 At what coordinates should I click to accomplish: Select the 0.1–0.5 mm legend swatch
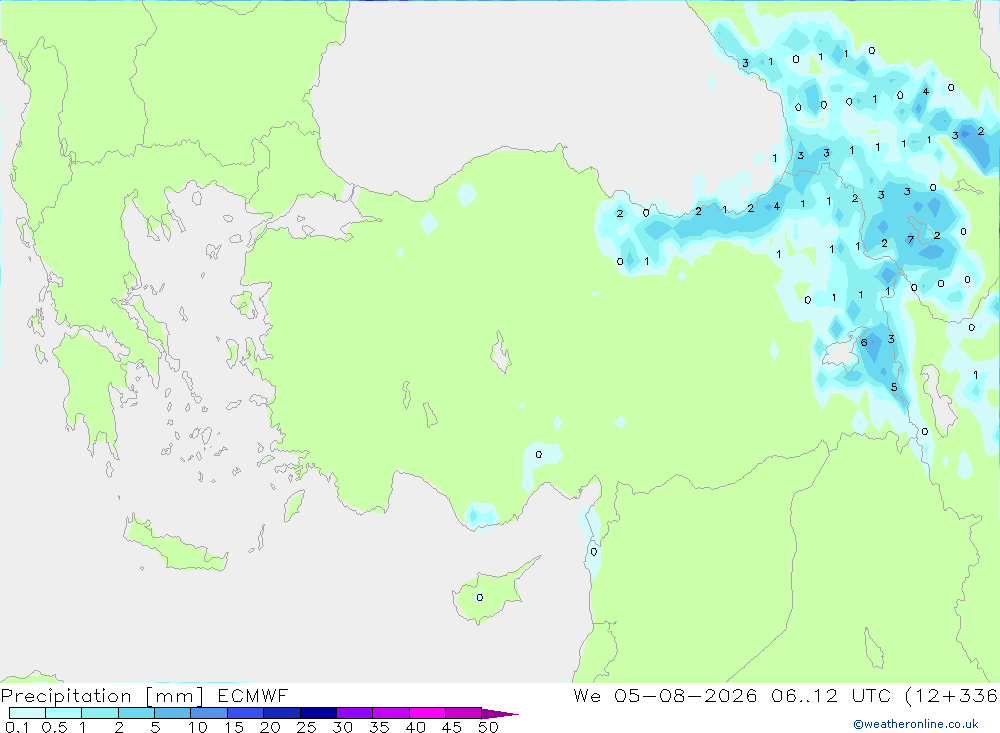tap(27, 713)
